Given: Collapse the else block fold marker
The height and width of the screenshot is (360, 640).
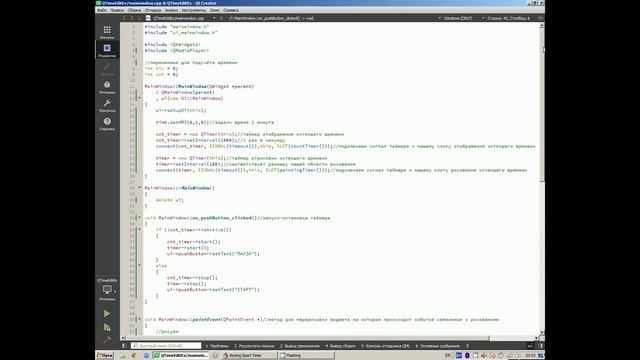Looking at the screenshot, I should (x=139, y=265).
